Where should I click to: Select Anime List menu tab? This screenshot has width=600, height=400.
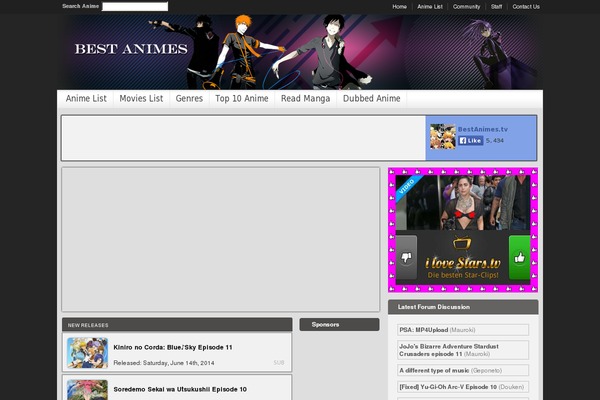click(x=86, y=98)
